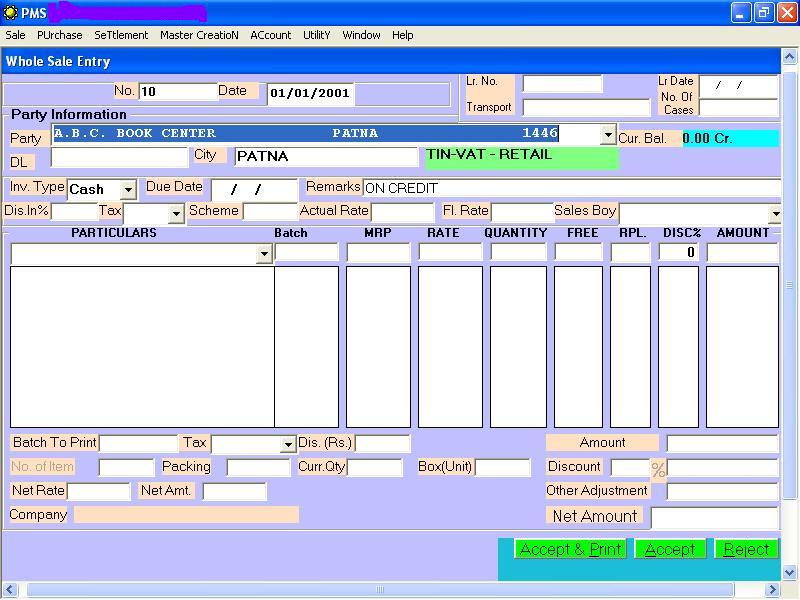Focus the Lr. No. input field
Image resolution: width=800 pixels, height=600 pixels.
click(562, 83)
